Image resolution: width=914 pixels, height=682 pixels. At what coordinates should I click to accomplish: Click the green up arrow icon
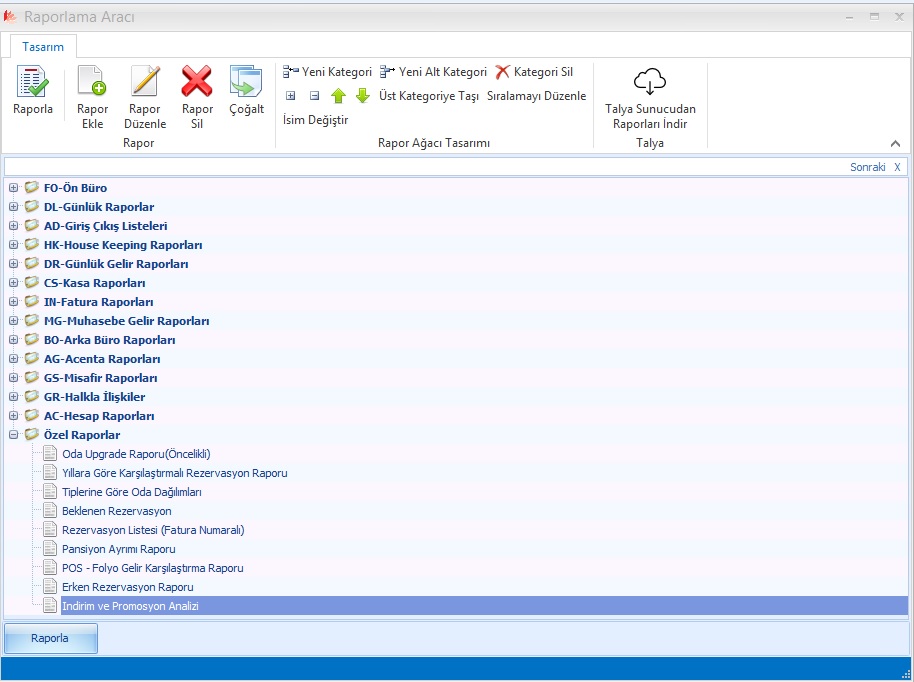click(x=338, y=96)
